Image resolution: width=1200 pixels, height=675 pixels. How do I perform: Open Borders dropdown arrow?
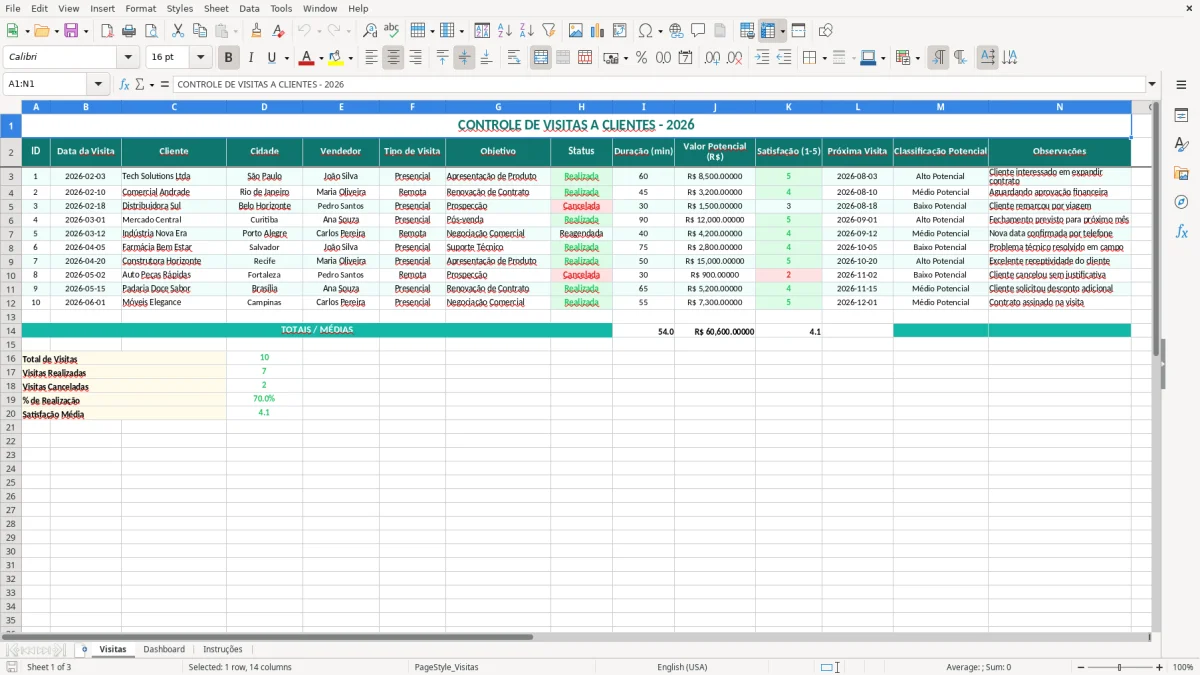point(826,58)
